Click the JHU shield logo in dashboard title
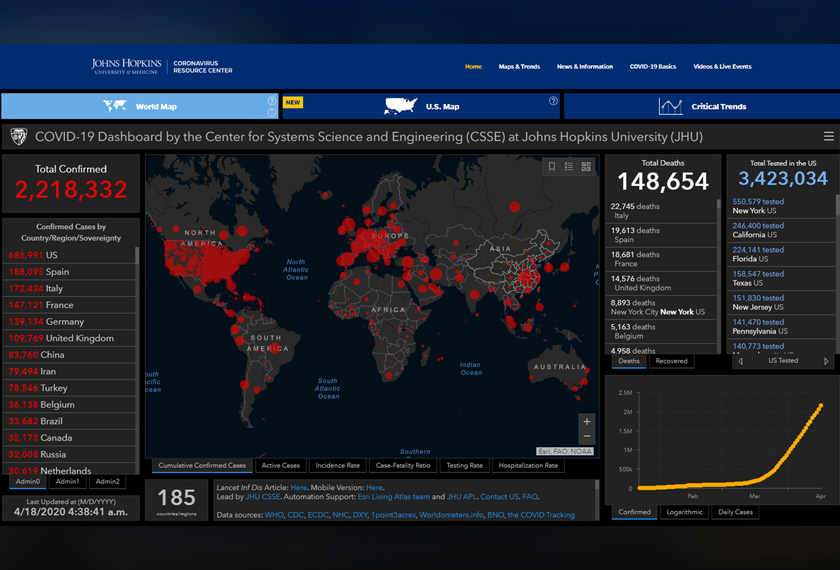The image size is (840, 570). pyautogui.click(x=19, y=137)
